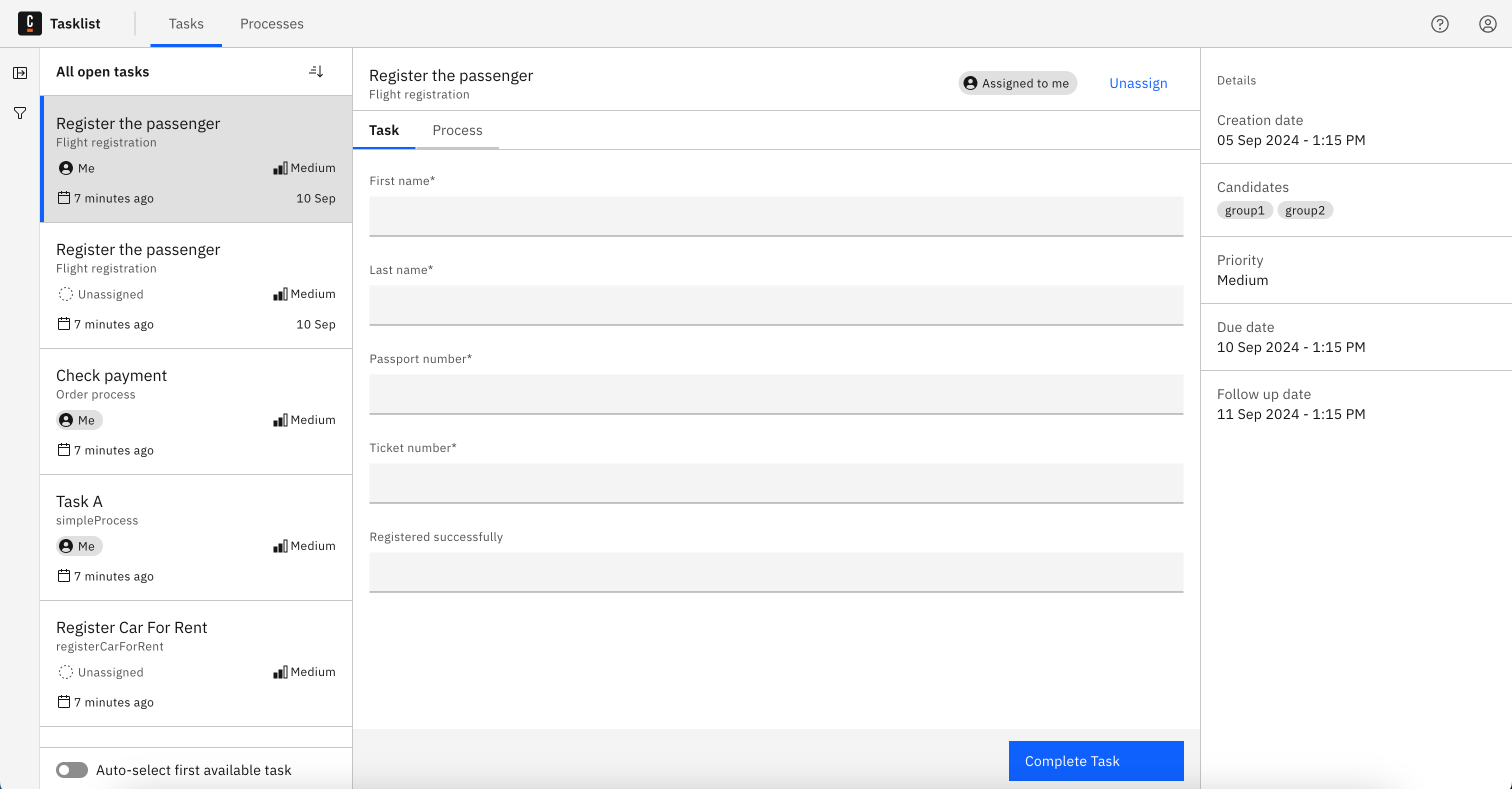
Task: Open the filter icon in left sidebar
Action: click(x=19, y=113)
